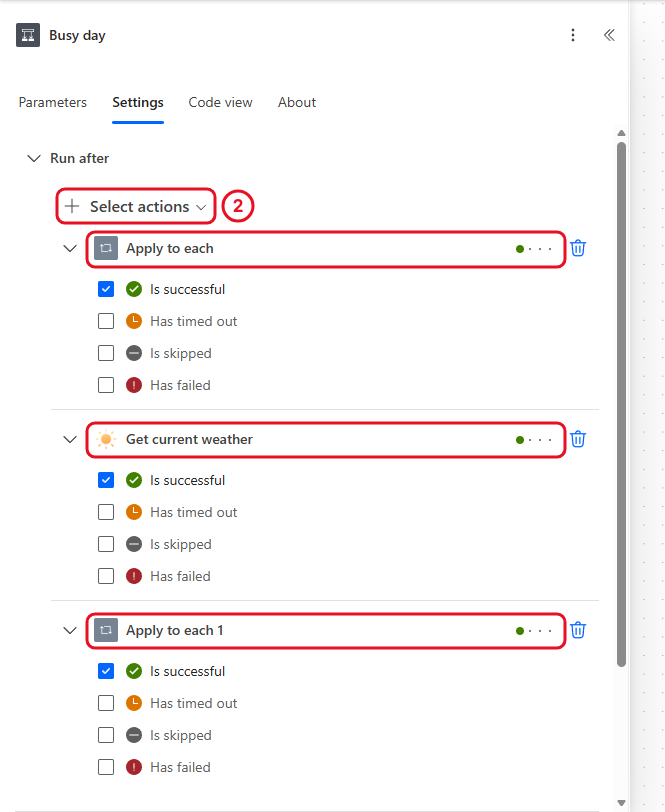
Task: Collapse the Run after section
Action: (34, 158)
